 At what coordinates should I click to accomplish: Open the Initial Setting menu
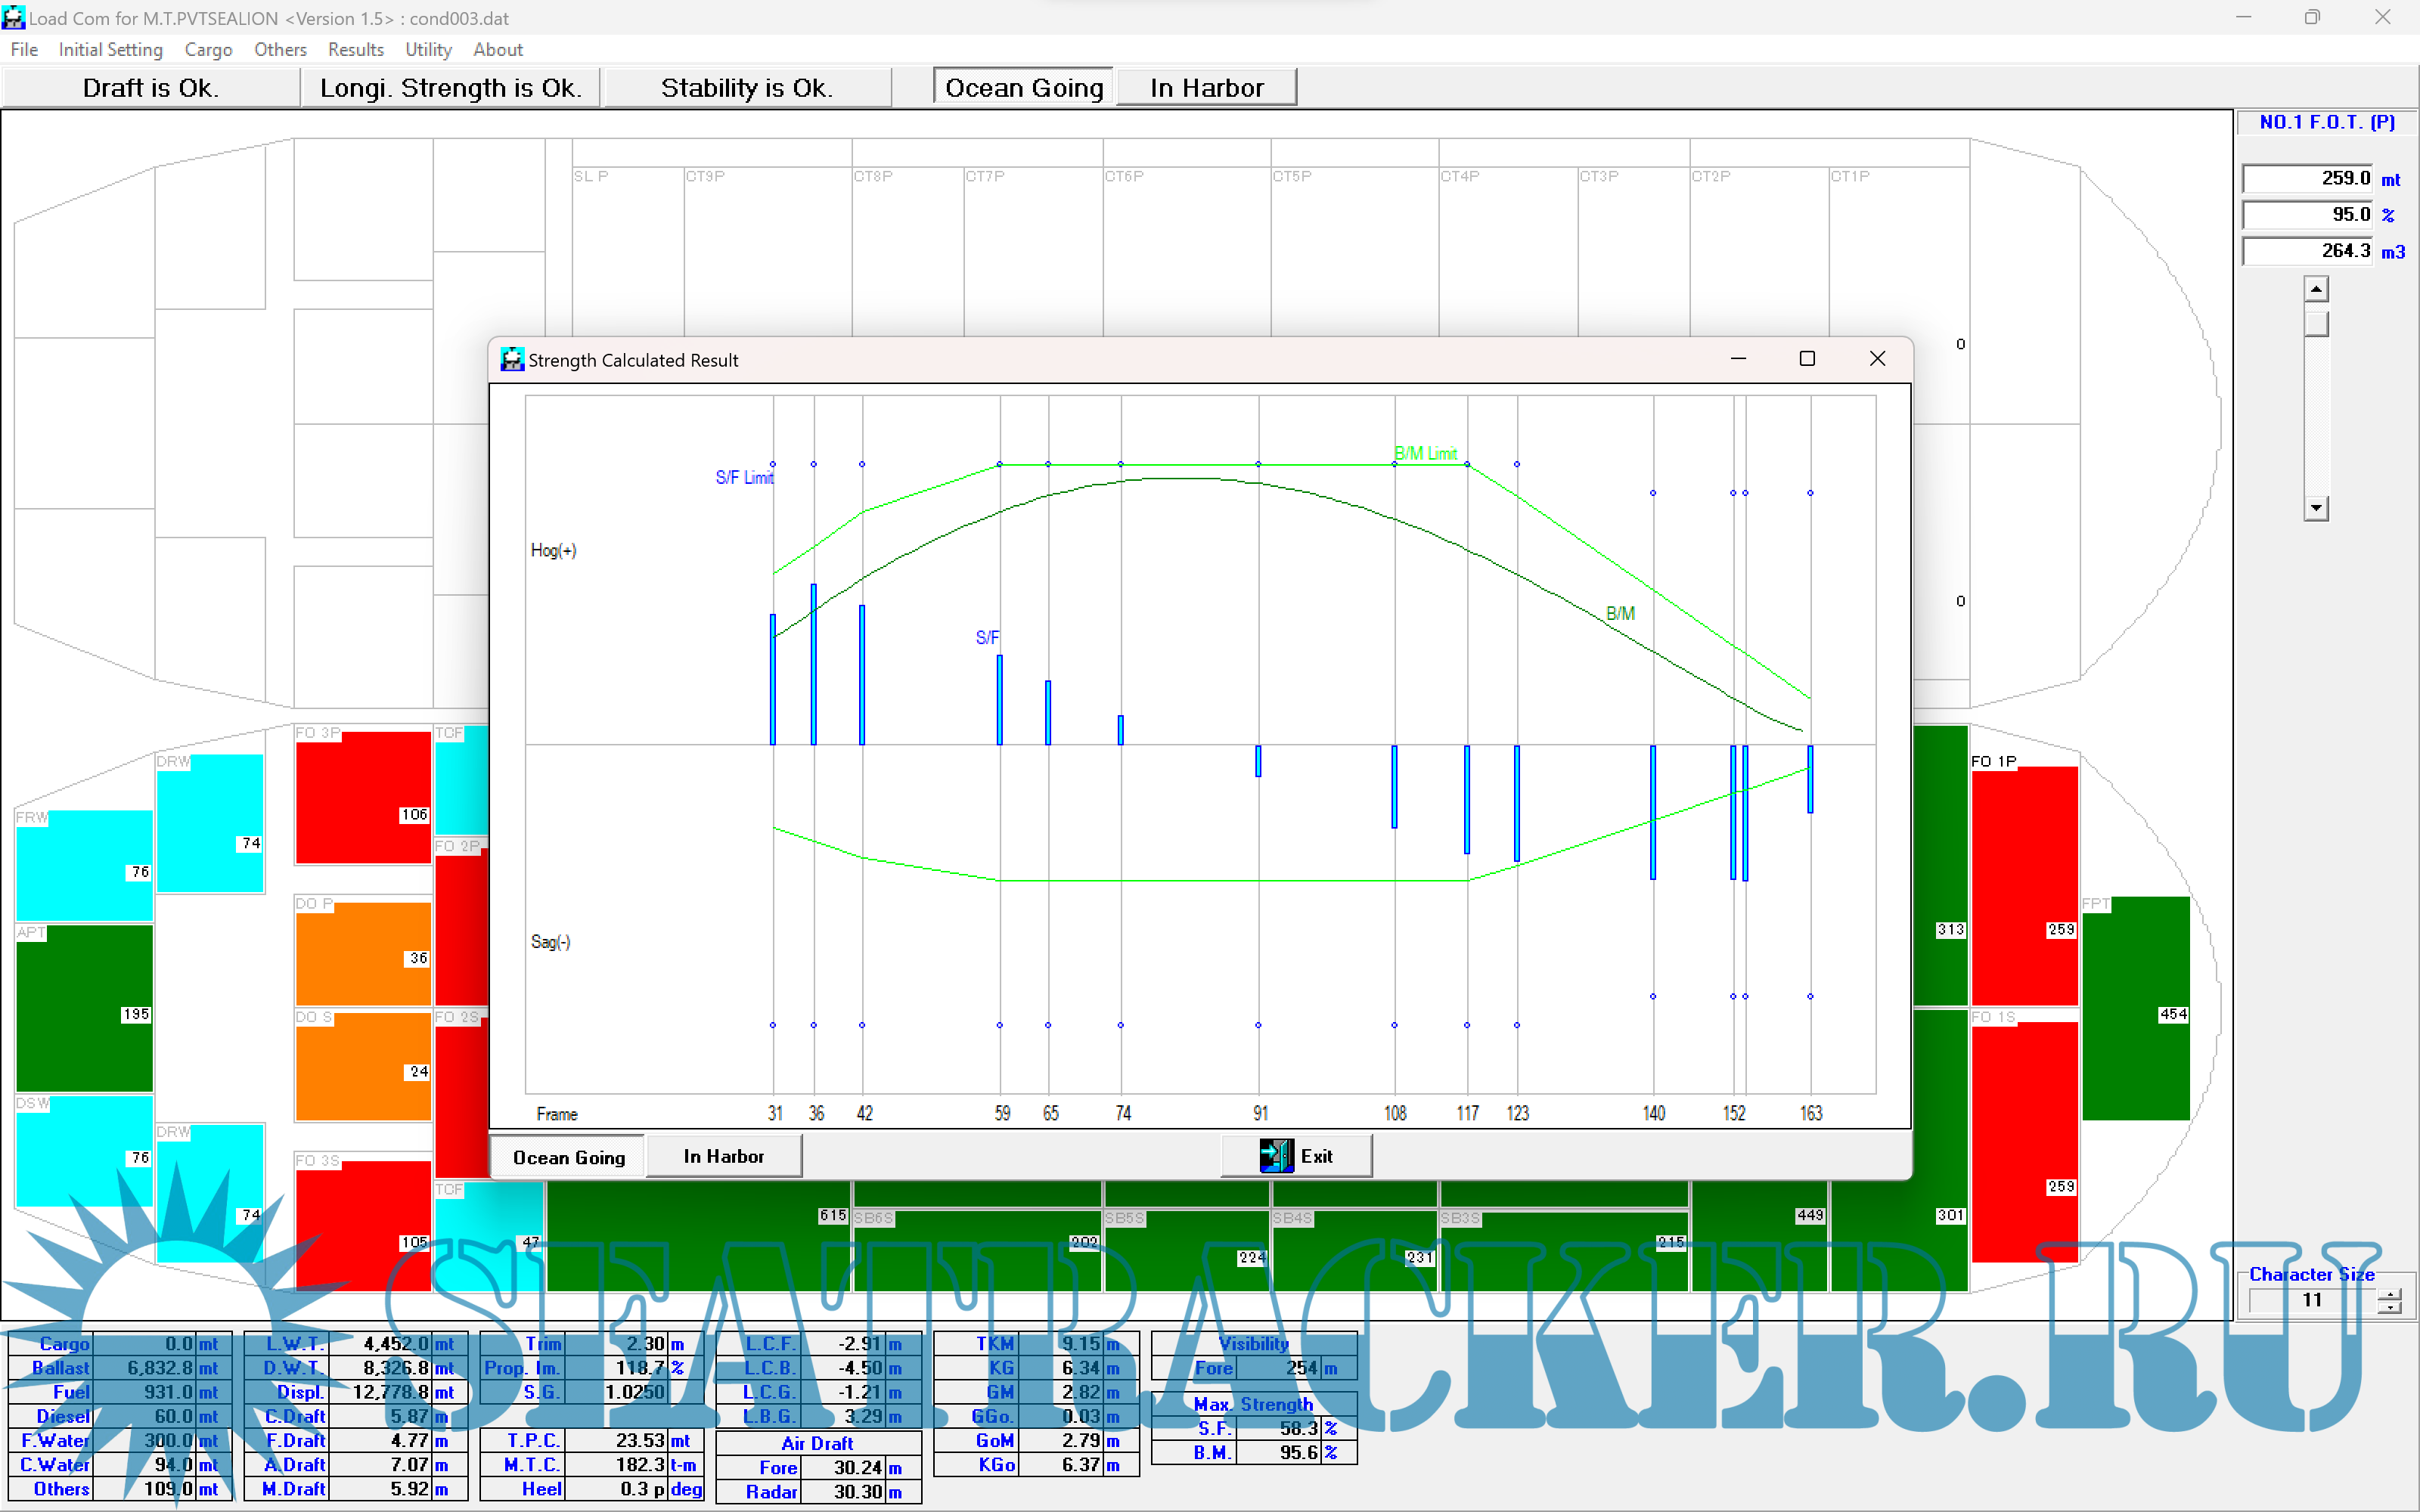click(x=110, y=49)
